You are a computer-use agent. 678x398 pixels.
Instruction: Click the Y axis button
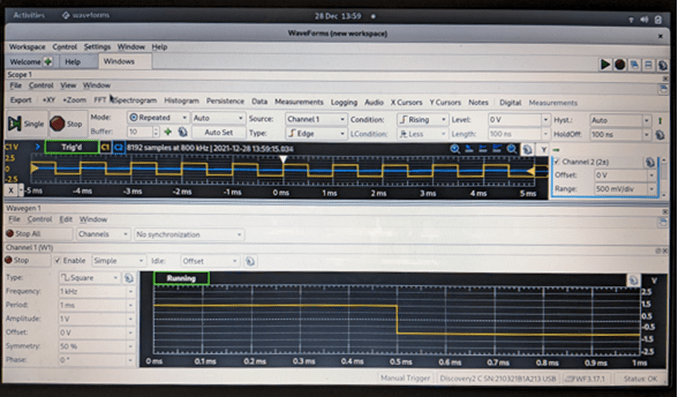click(543, 150)
